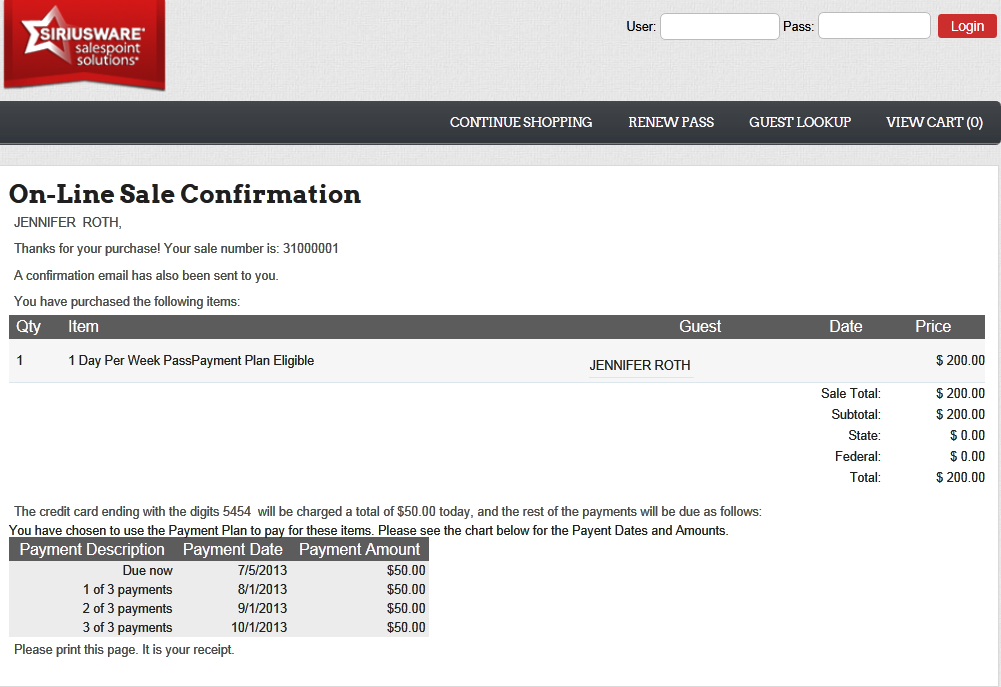Image resolution: width=1001 pixels, height=687 pixels.
Task: Select the CONTINUE SHOPPING menu item
Action: 520,122
